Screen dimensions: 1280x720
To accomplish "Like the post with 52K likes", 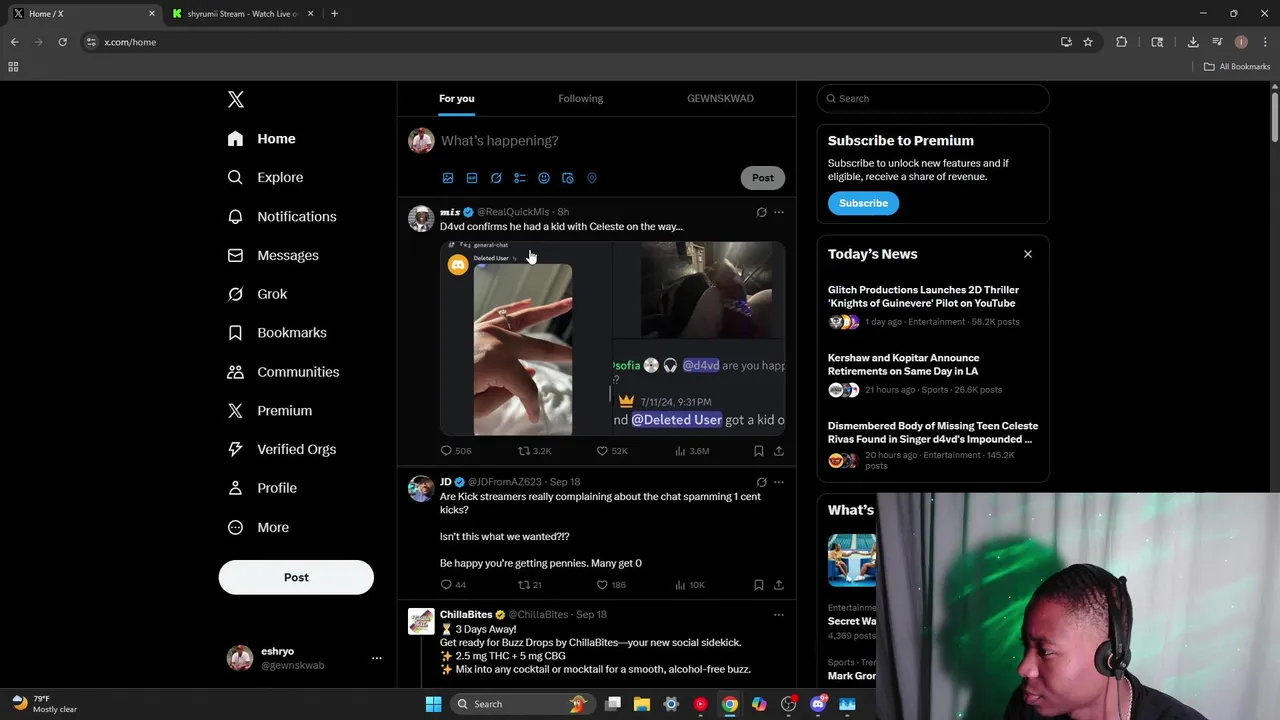I will click(612, 451).
